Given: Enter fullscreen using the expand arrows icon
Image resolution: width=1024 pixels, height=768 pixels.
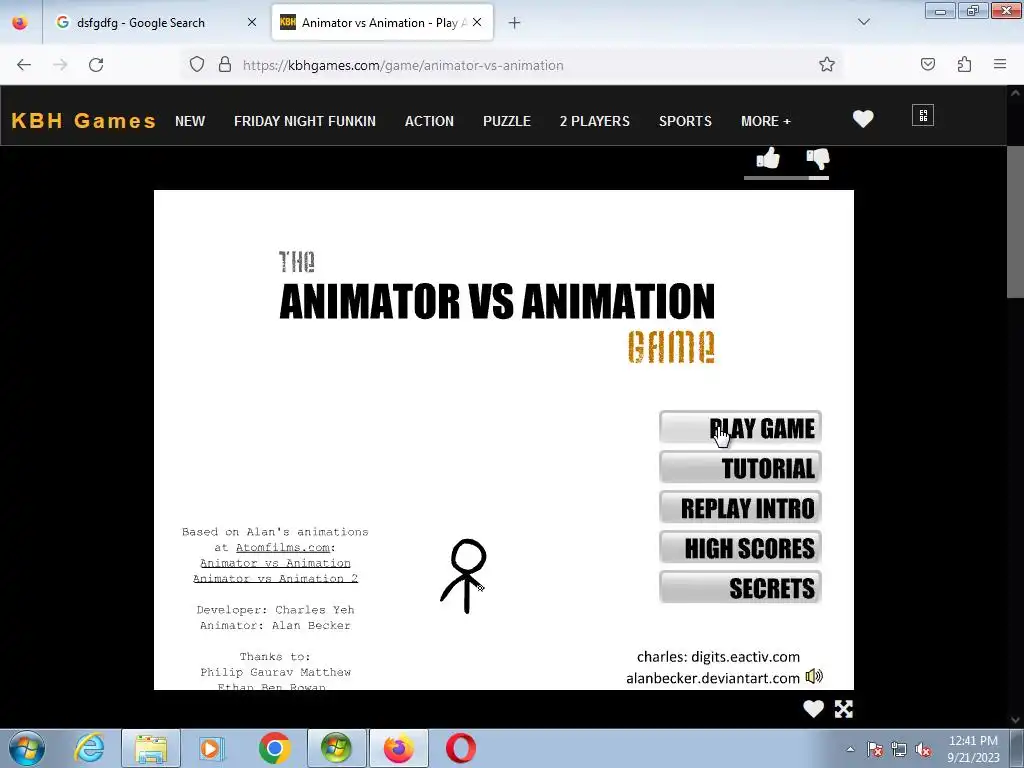Looking at the screenshot, I should coord(844,709).
